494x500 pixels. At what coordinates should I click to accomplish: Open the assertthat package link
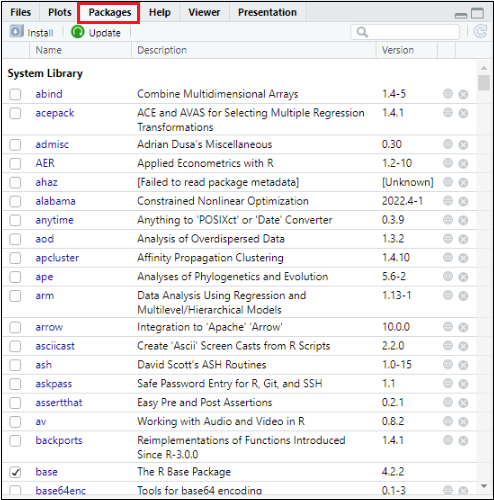pyautogui.click(x=59, y=403)
